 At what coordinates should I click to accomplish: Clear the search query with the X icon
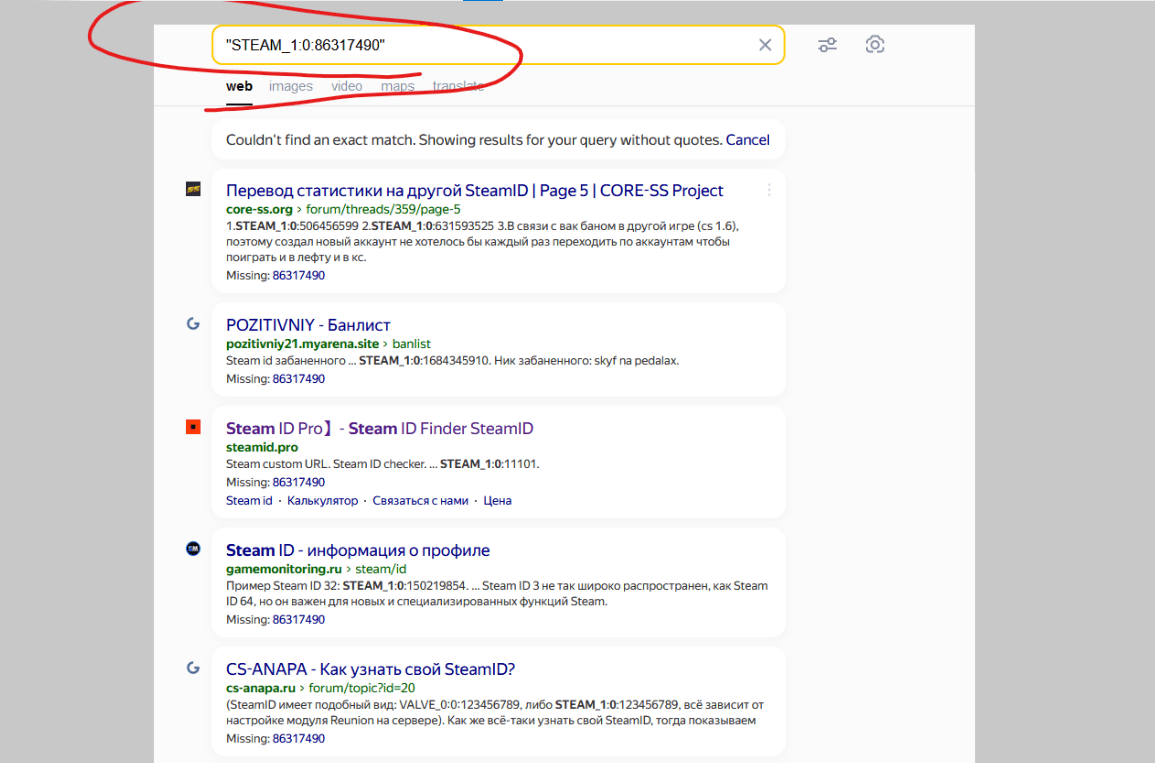[765, 45]
